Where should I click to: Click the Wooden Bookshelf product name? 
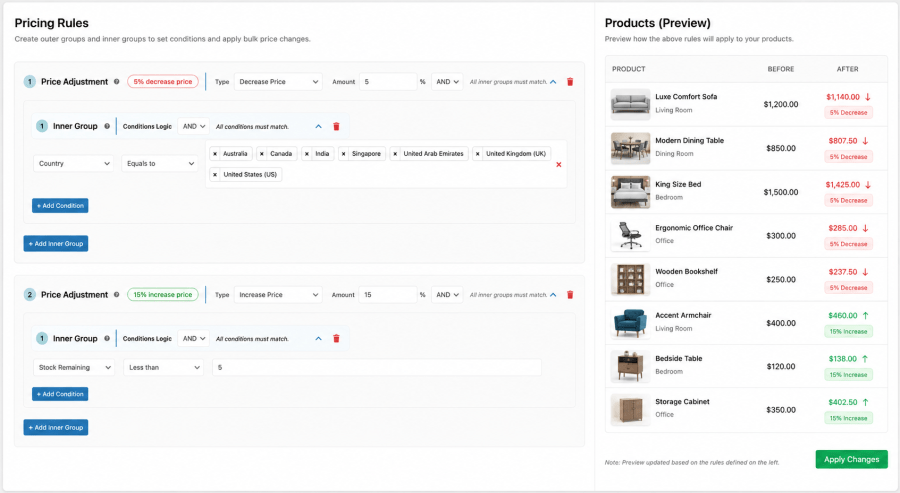[686, 271]
